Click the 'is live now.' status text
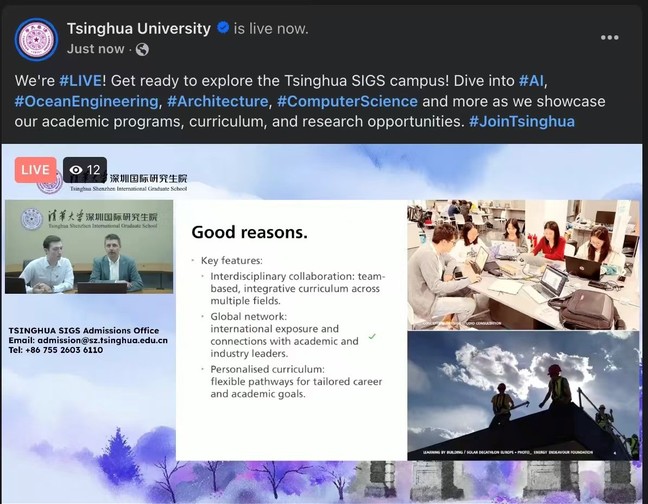 point(271,29)
